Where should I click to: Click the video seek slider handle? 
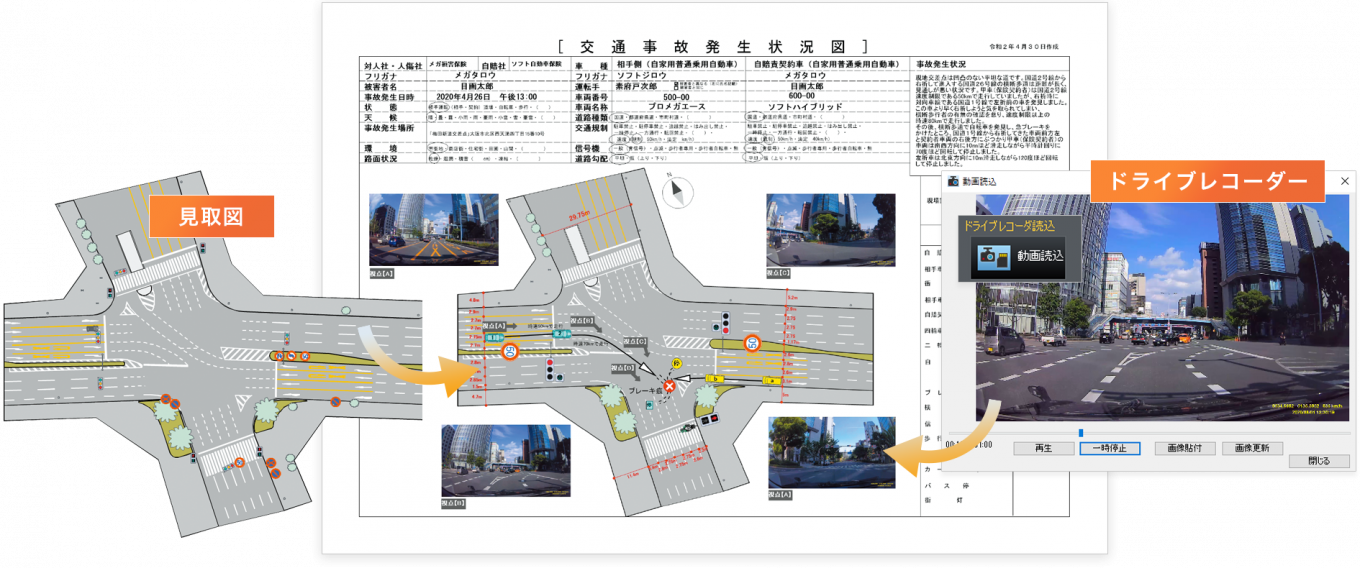pos(1080,433)
